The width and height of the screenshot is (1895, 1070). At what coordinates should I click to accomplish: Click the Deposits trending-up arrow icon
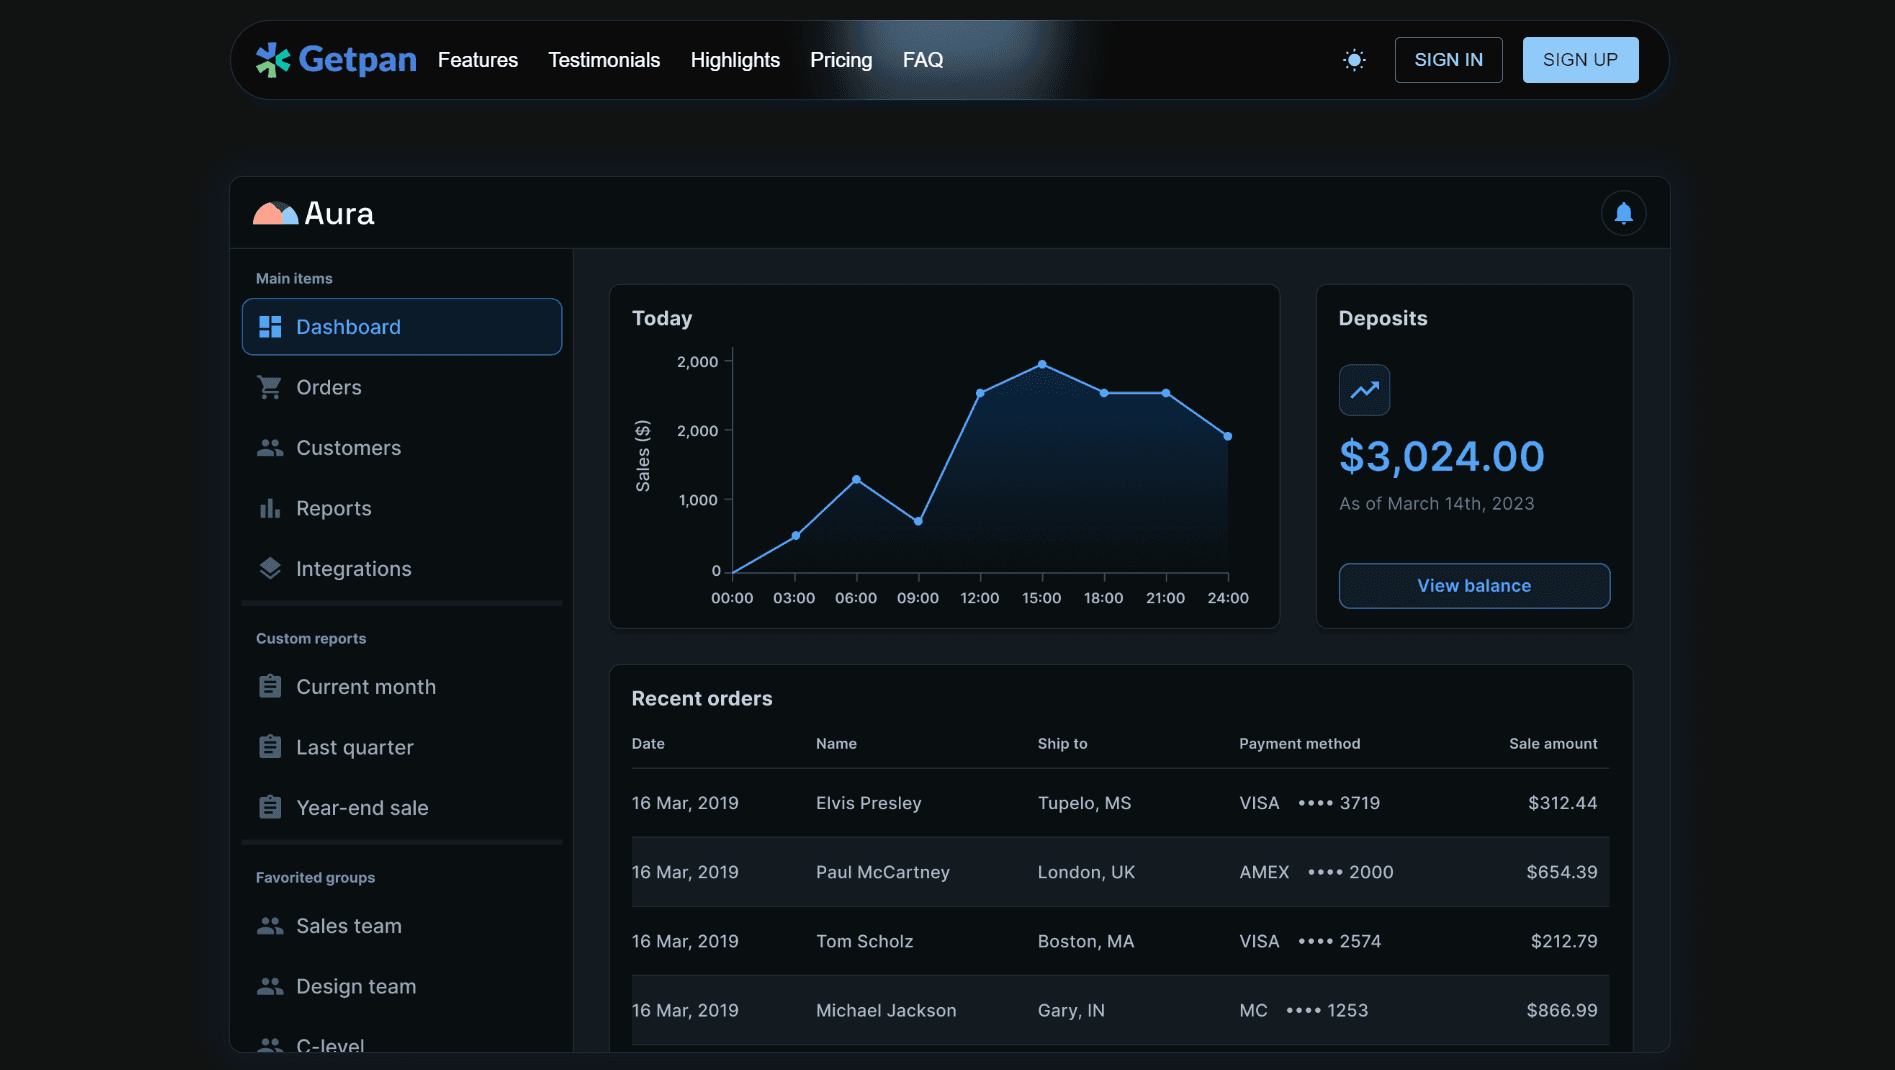(x=1364, y=390)
